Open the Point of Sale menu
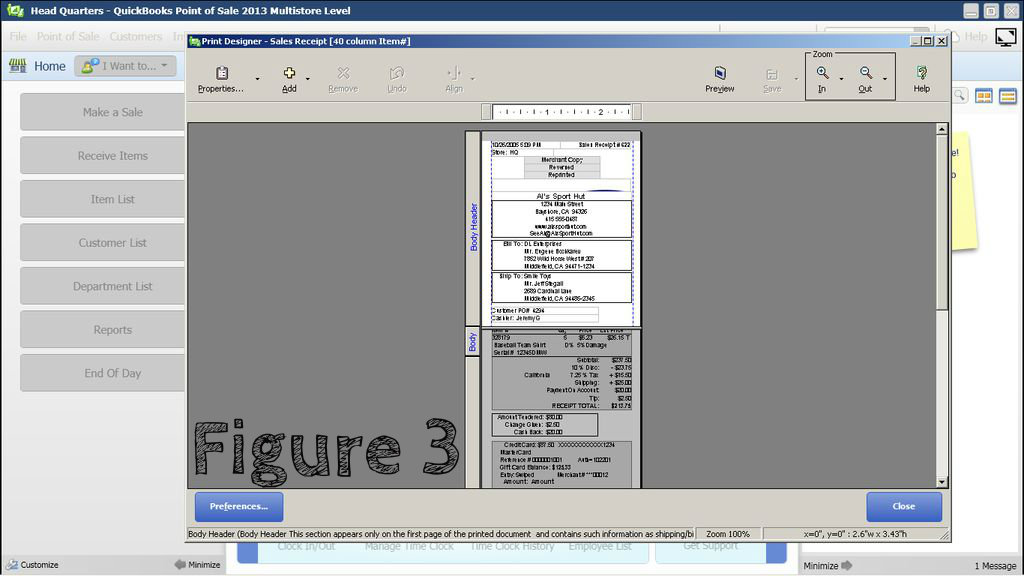 tap(68, 37)
